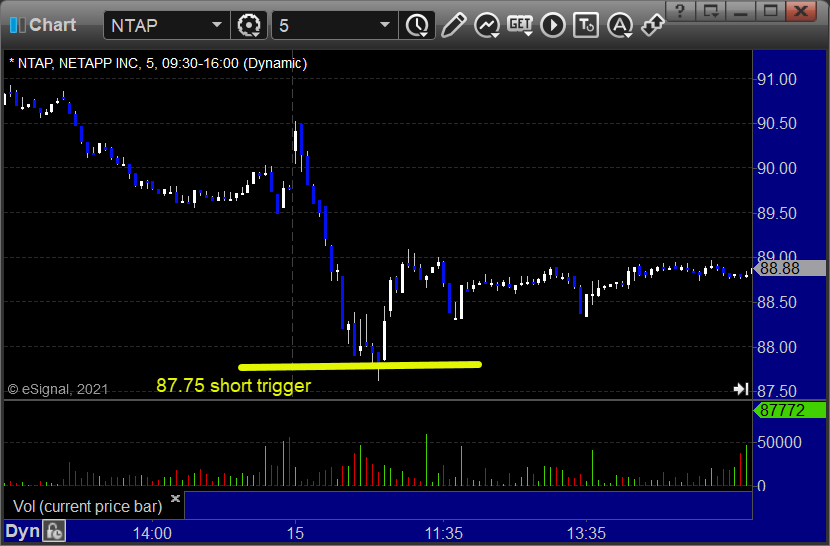830x546 pixels.
Task: Click the Dyn scaling label
Action: pos(22,531)
